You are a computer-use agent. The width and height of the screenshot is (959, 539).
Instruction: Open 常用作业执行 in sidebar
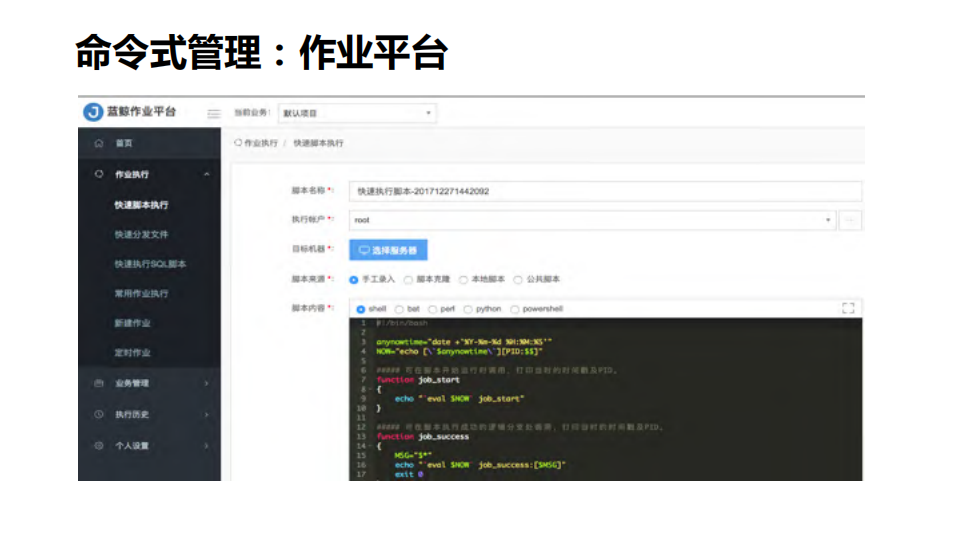141,294
